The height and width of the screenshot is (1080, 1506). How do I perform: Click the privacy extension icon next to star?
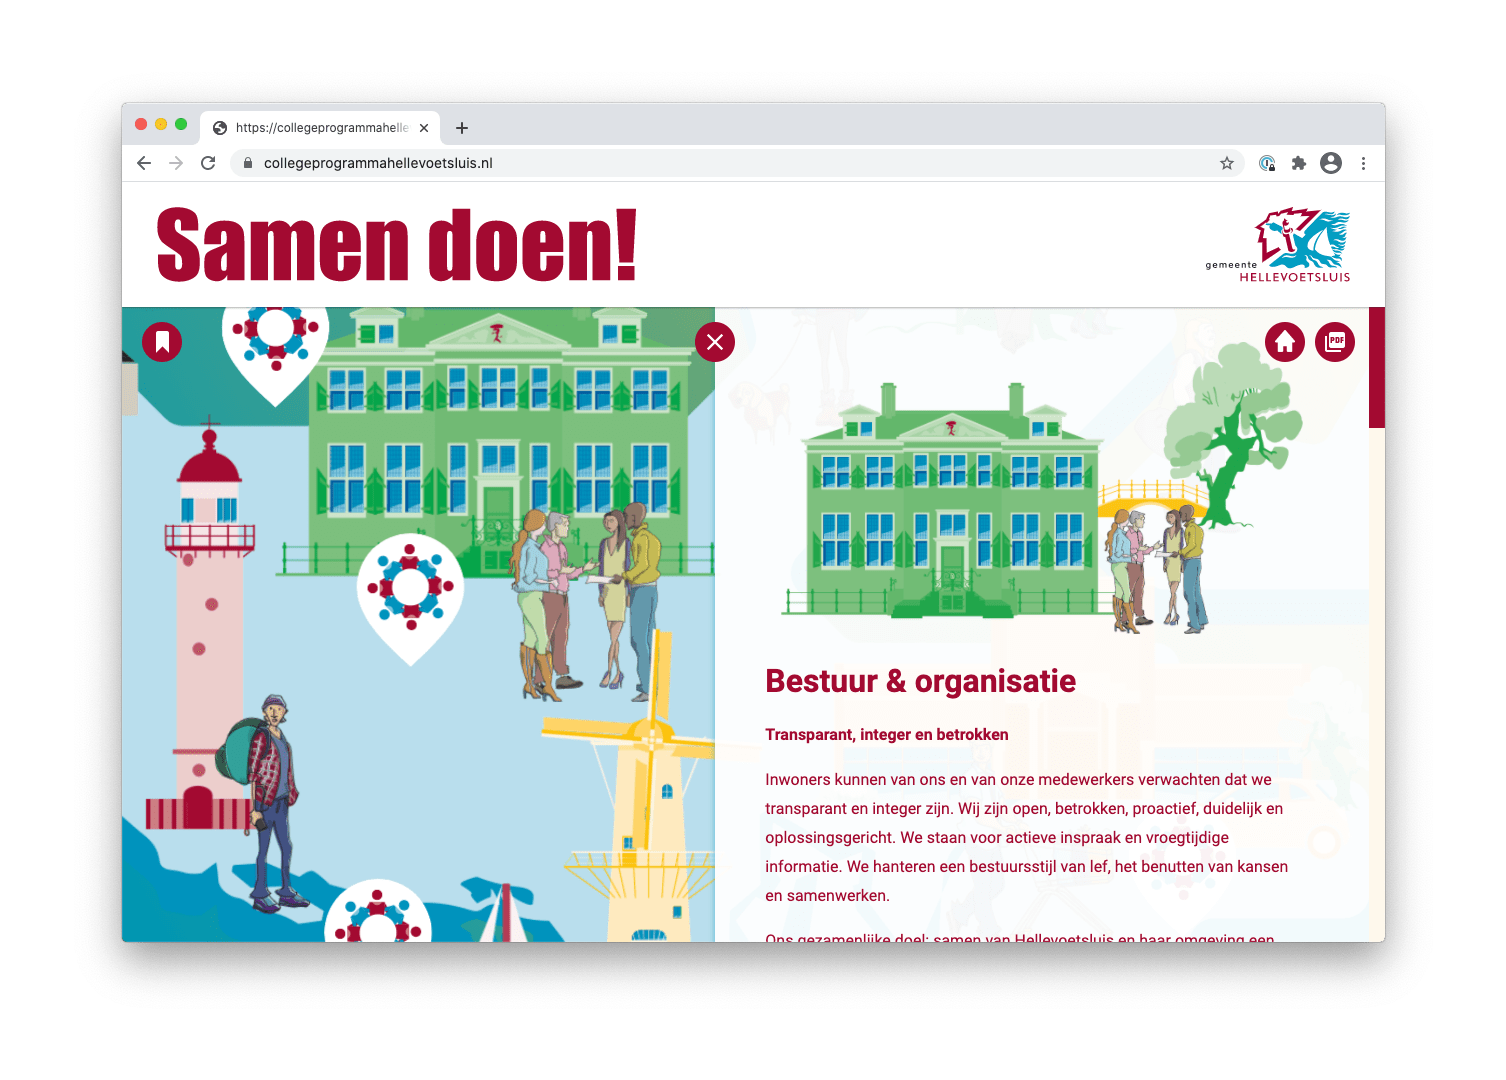1267,163
